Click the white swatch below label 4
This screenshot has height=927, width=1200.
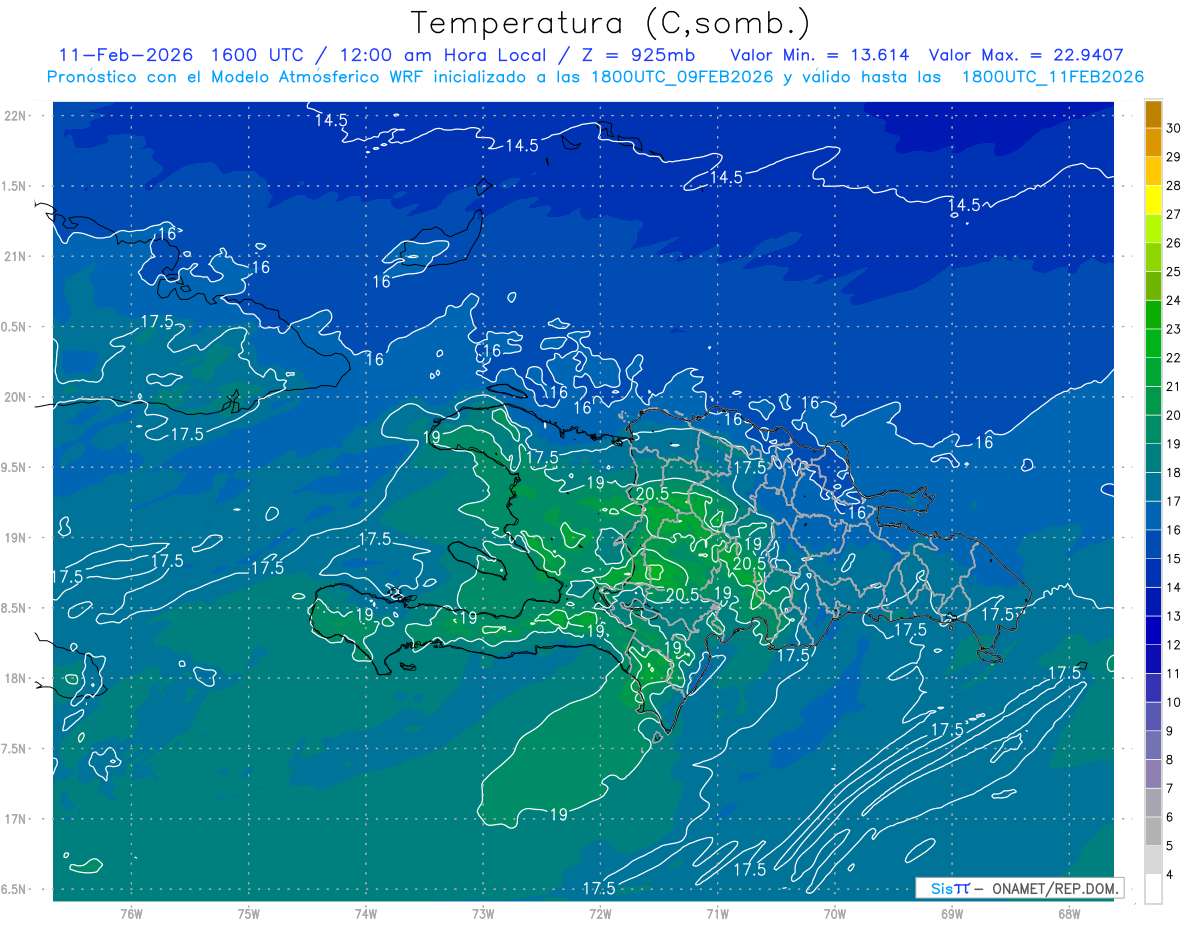click(1153, 889)
